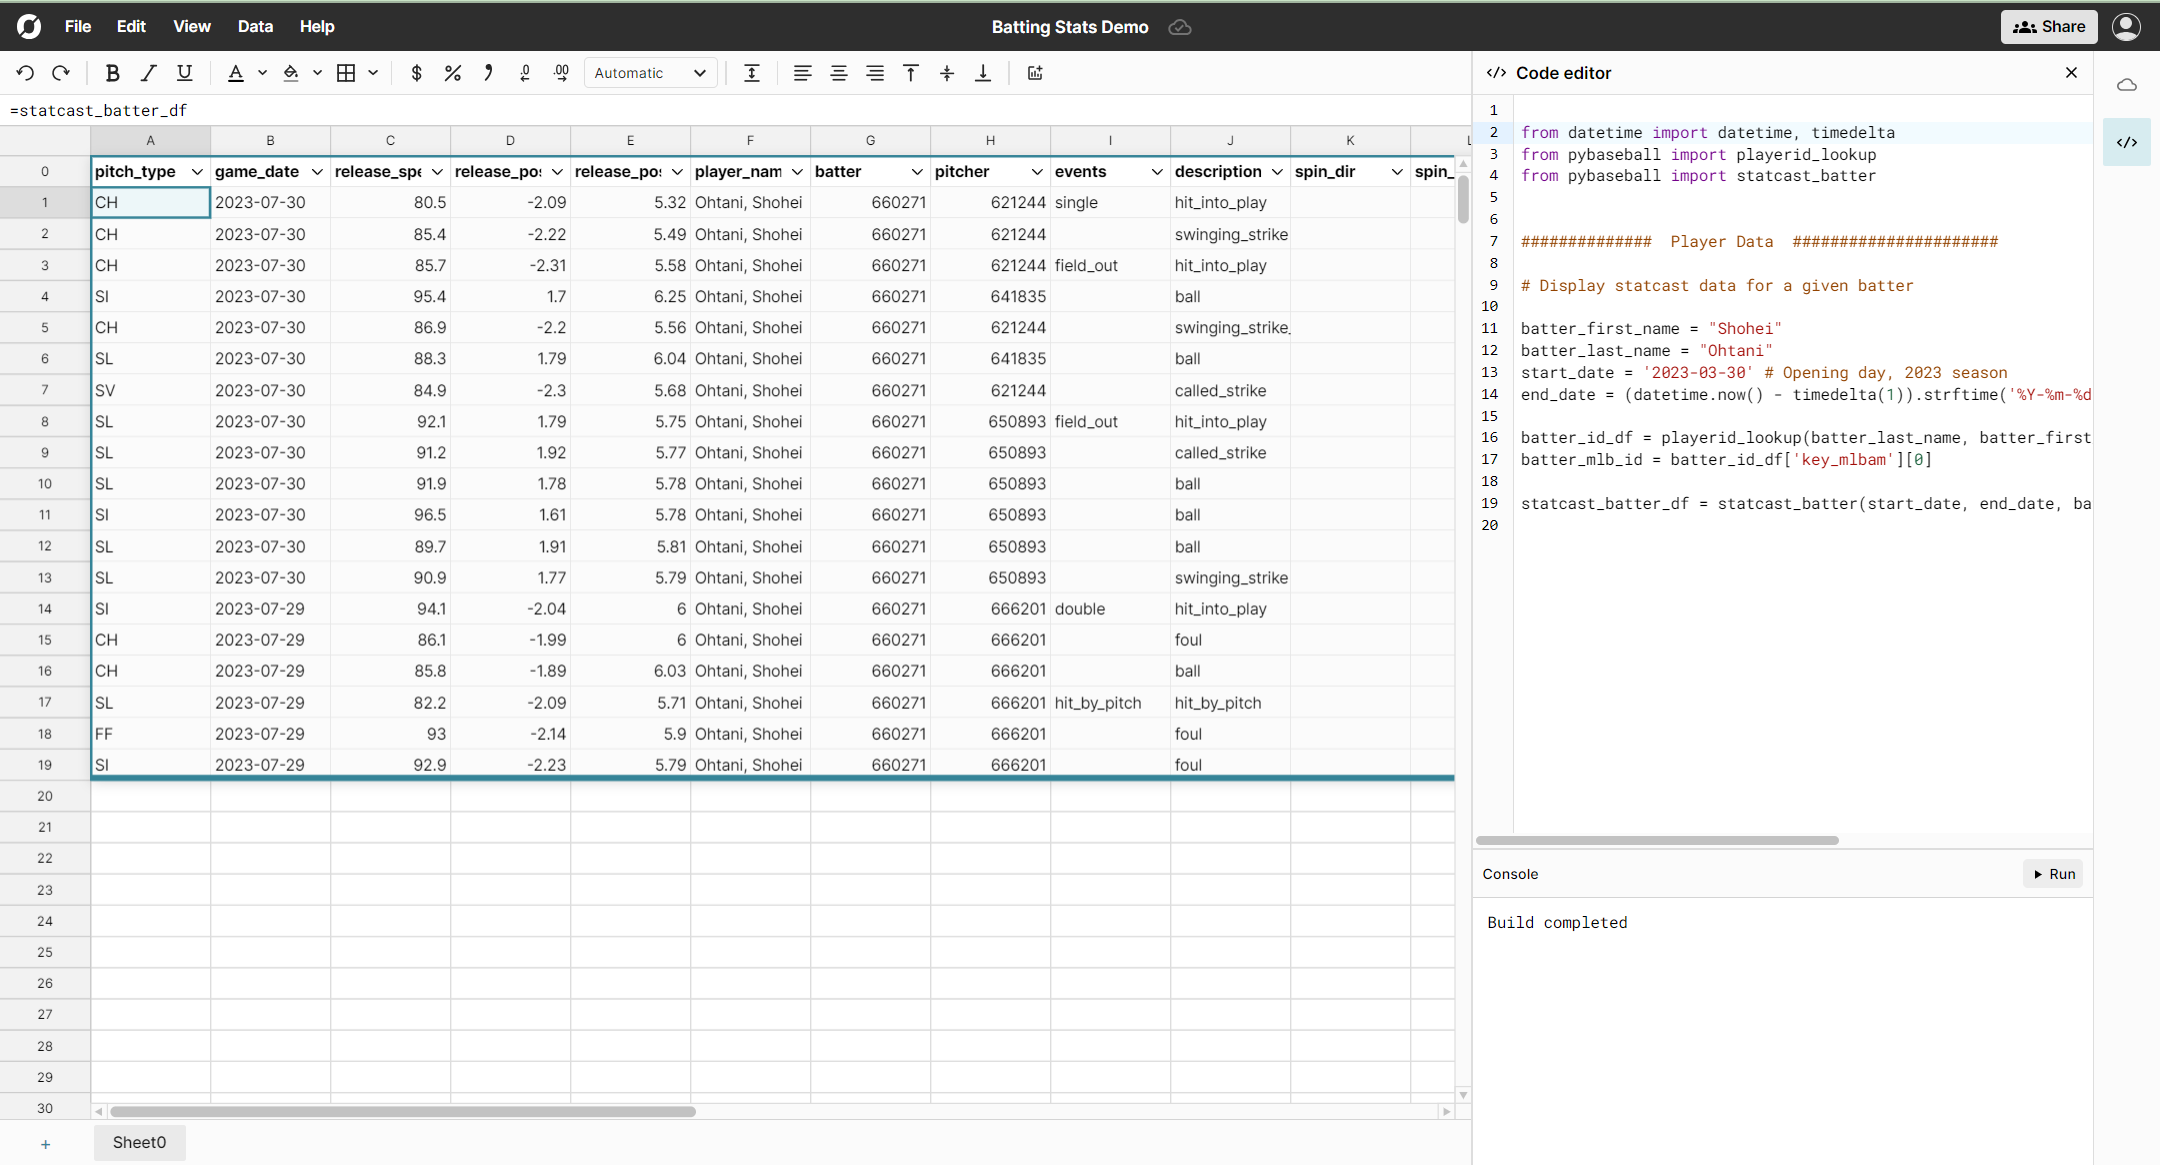Toggle italic formatting

click(149, 73)
